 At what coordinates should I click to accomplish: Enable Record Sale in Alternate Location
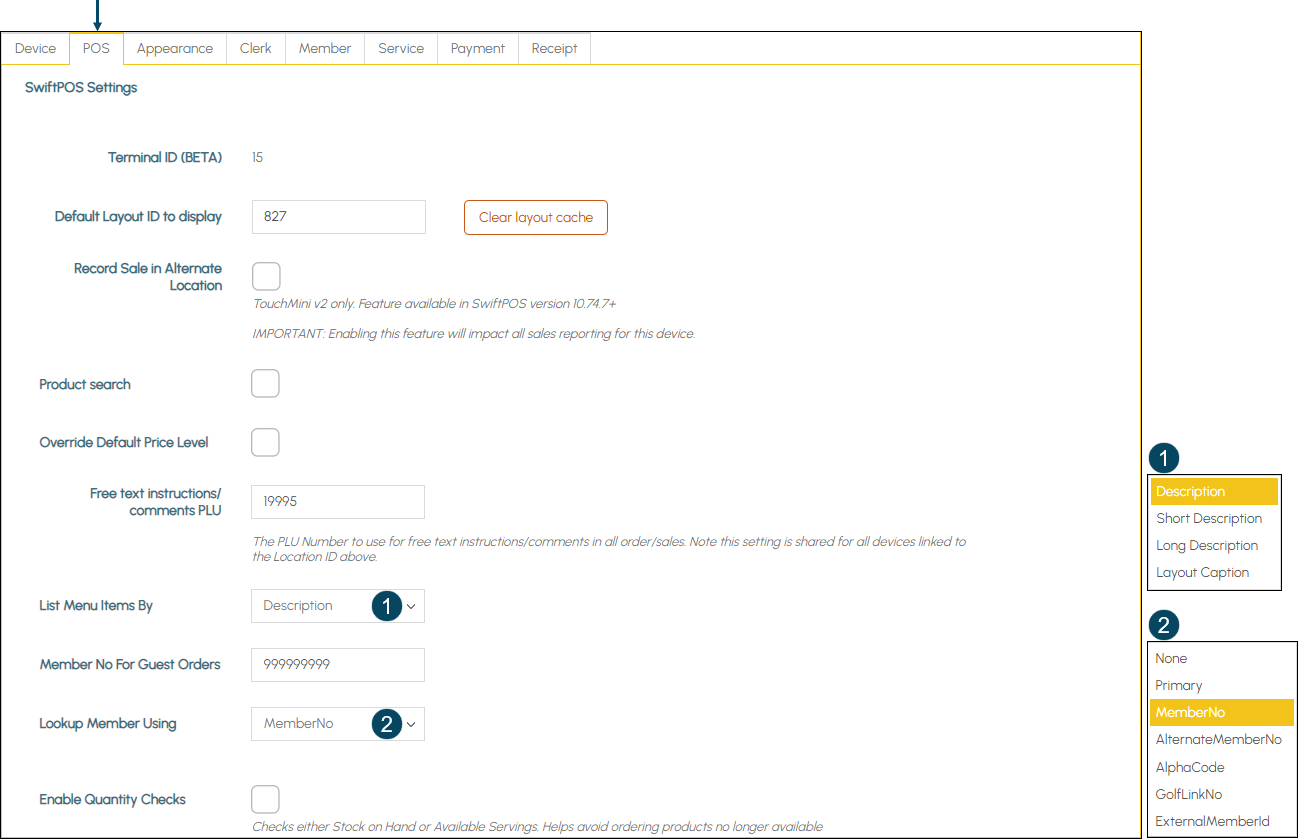266,276
